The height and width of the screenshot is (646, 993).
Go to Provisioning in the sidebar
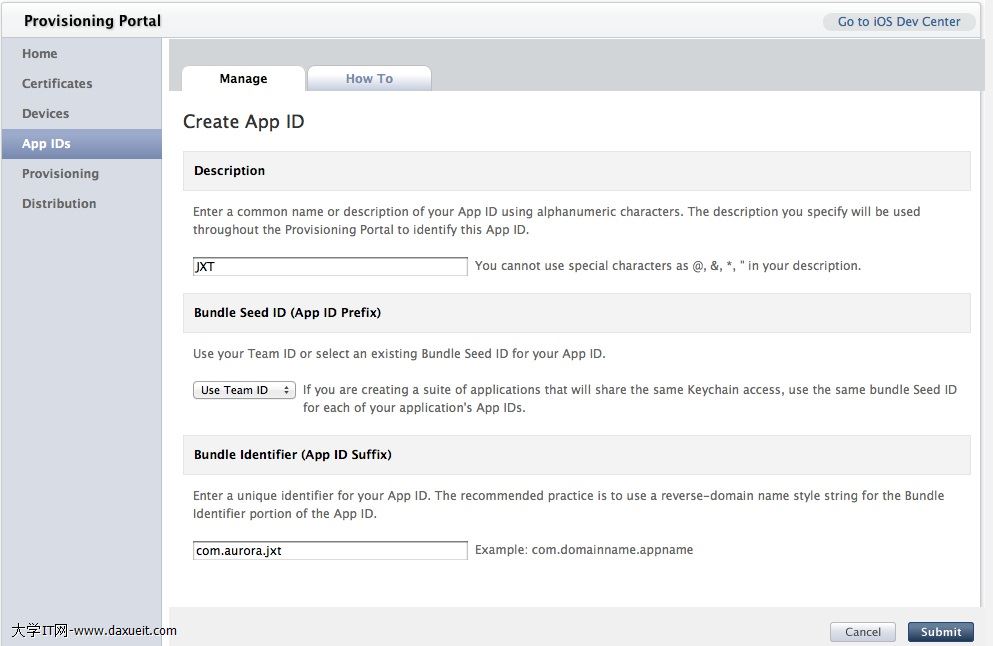click(x=60, y=174)
